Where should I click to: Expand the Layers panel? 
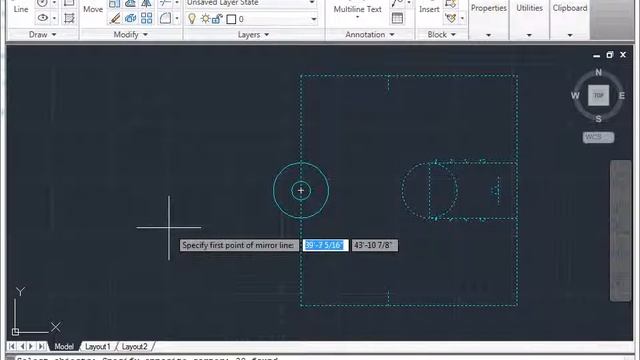point(253,35)
